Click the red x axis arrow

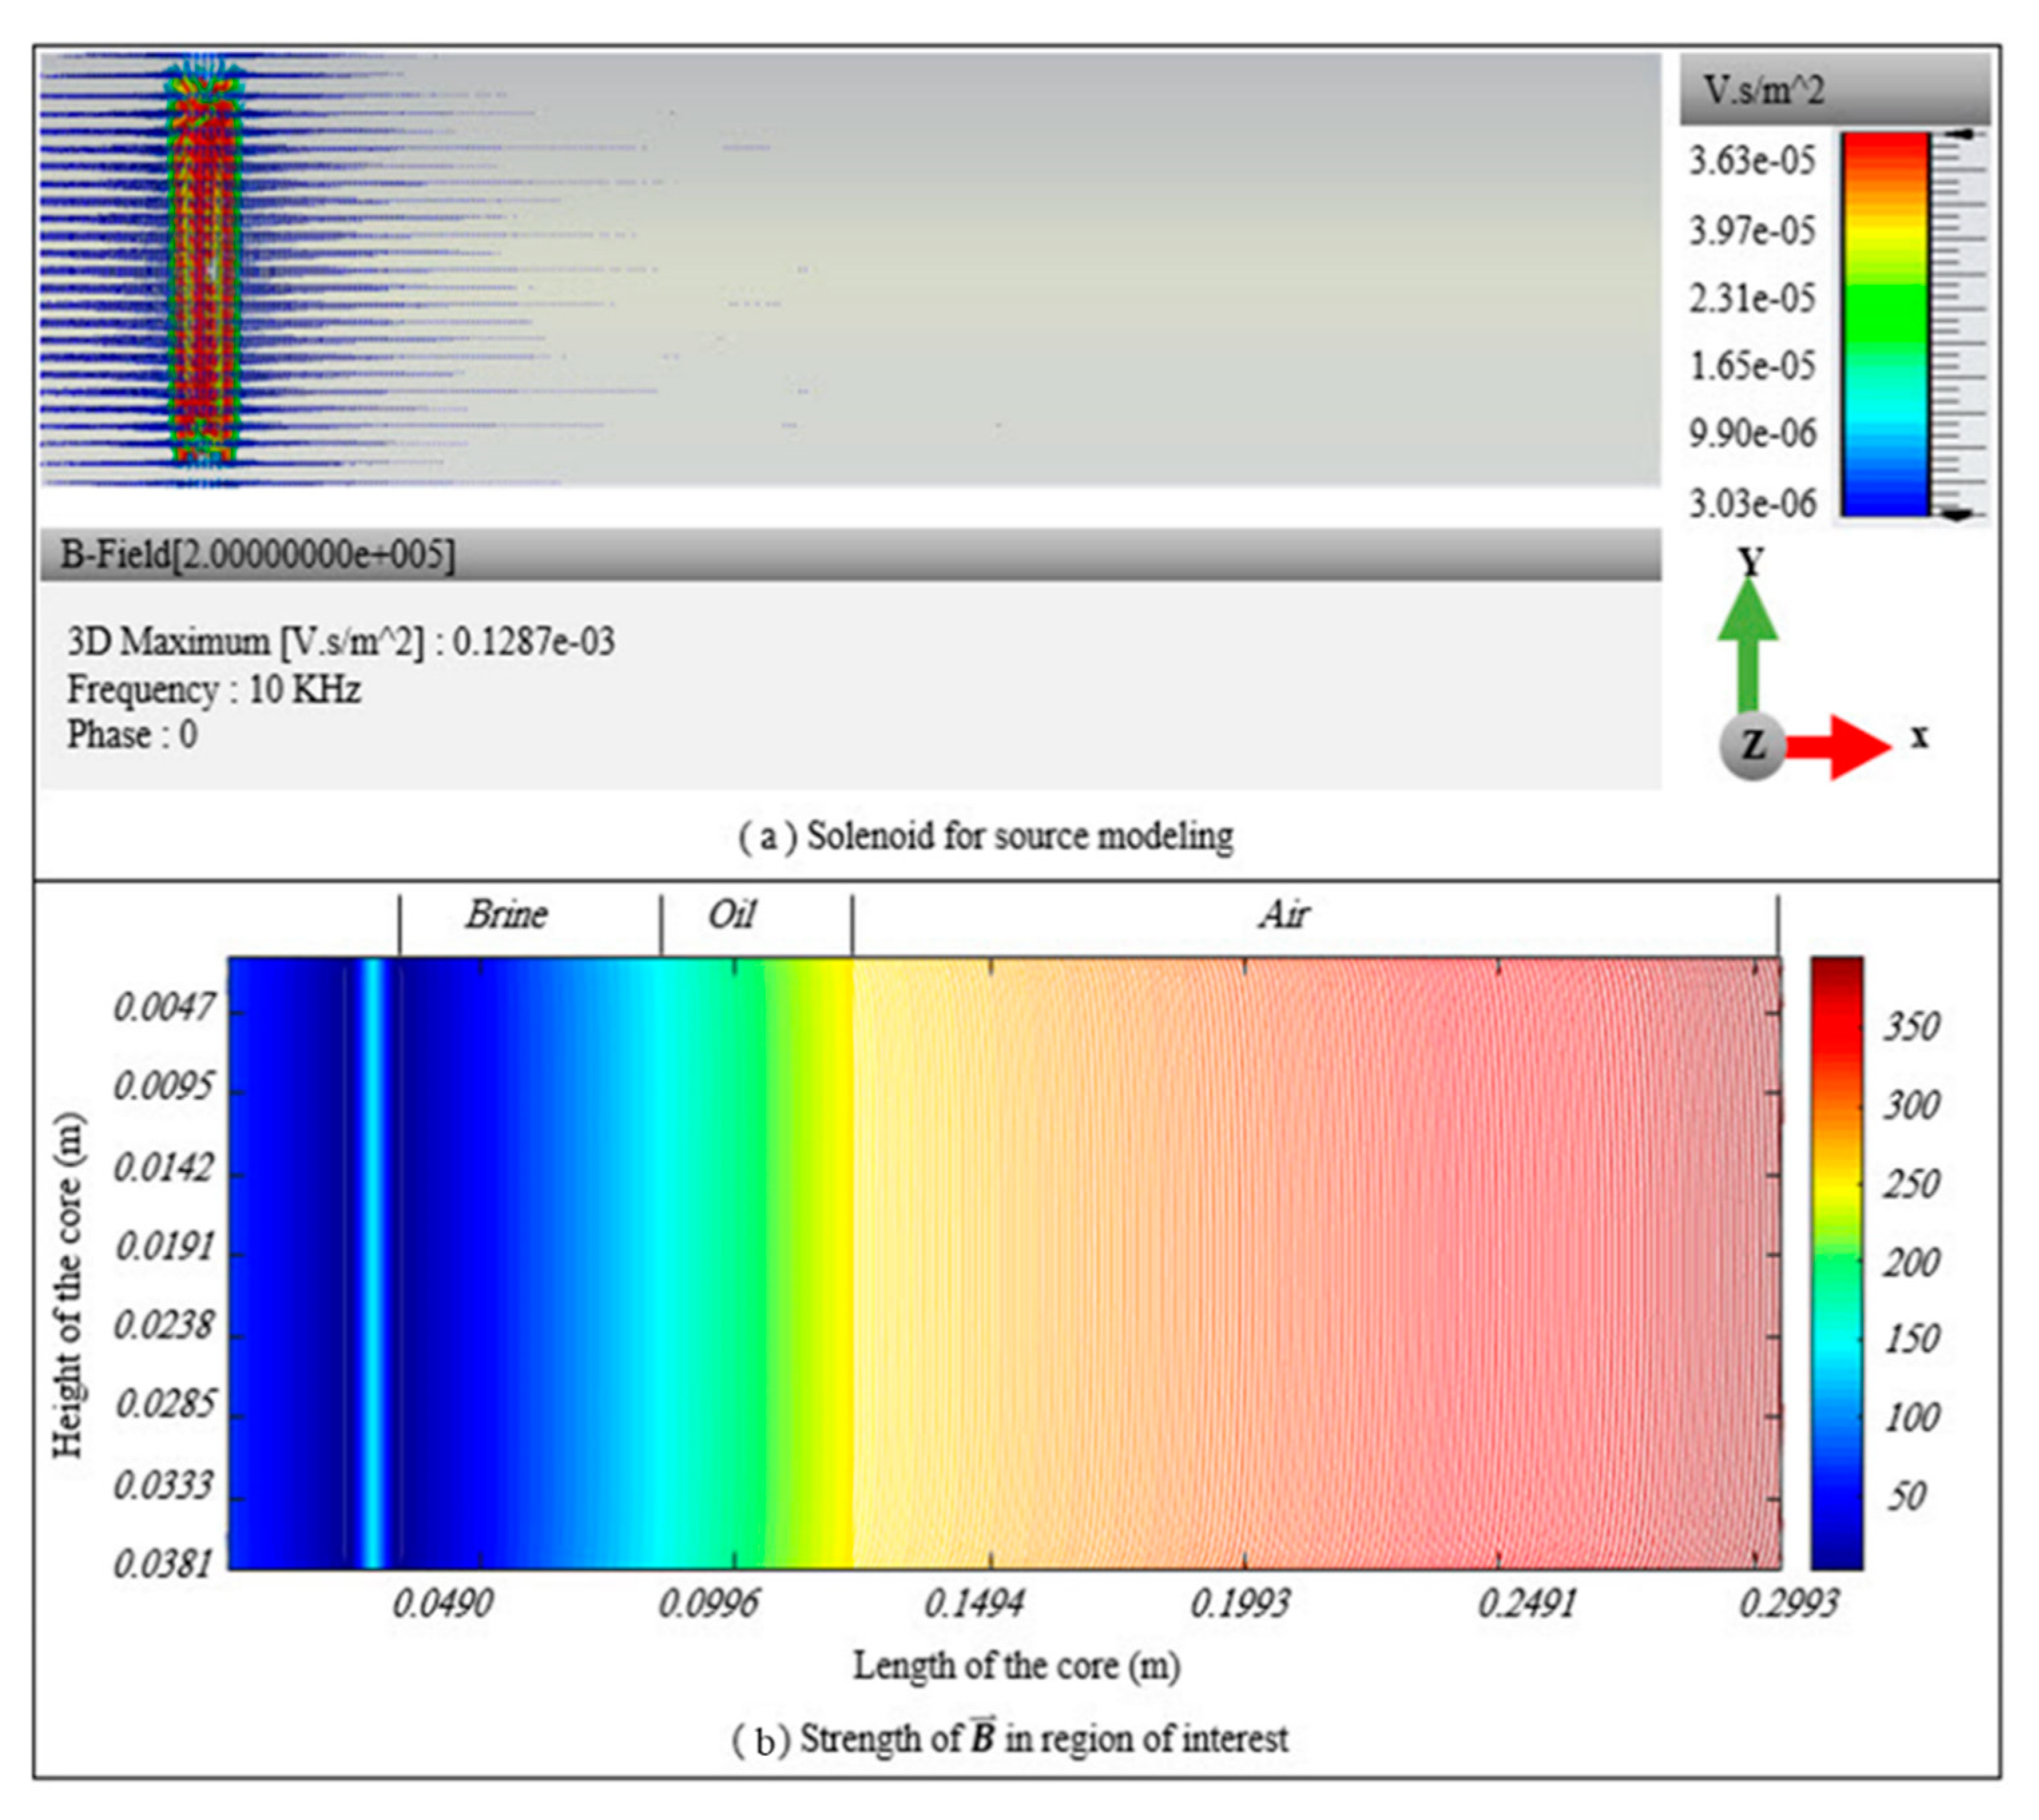pos(1838,746)
